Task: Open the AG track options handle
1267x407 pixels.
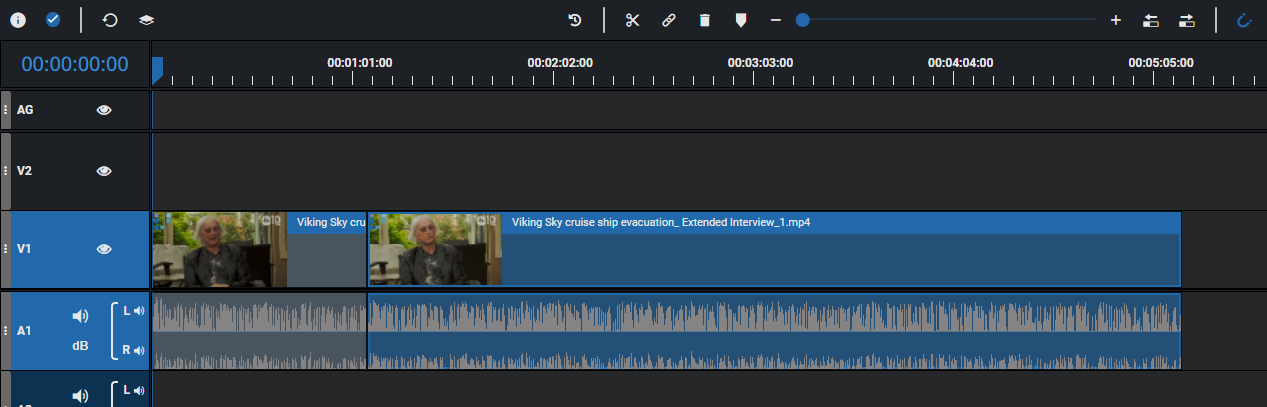Action: (x=6, y=110)
